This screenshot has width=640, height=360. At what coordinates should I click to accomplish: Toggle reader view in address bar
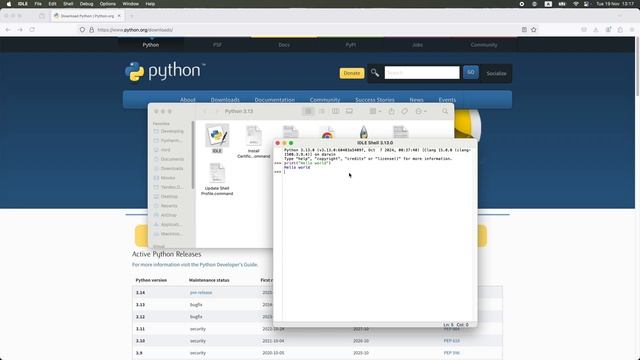pos(524,30)
